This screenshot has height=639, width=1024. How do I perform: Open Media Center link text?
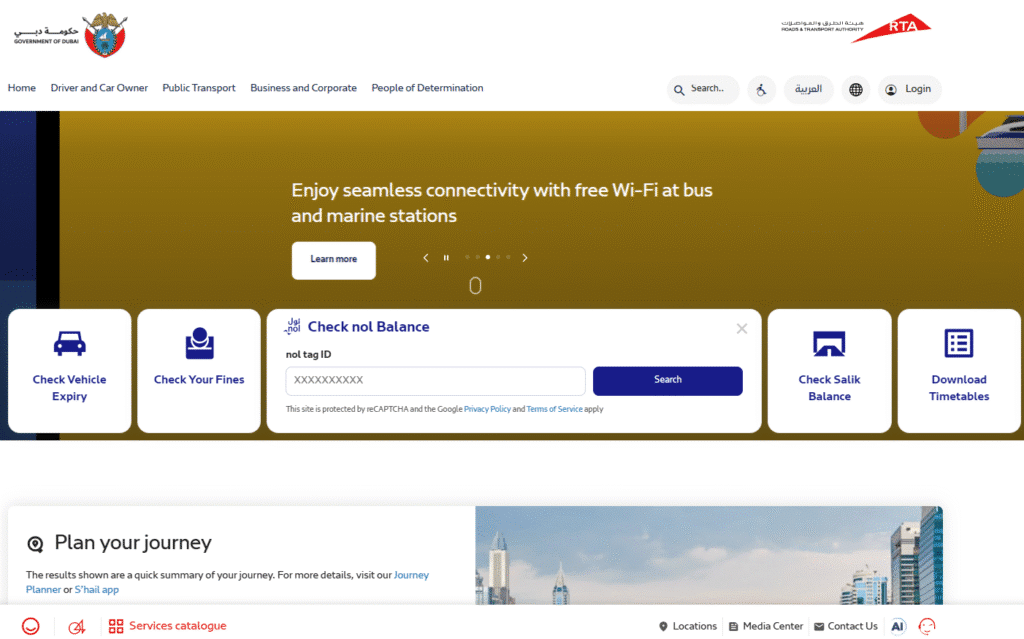tap(773, 626)
